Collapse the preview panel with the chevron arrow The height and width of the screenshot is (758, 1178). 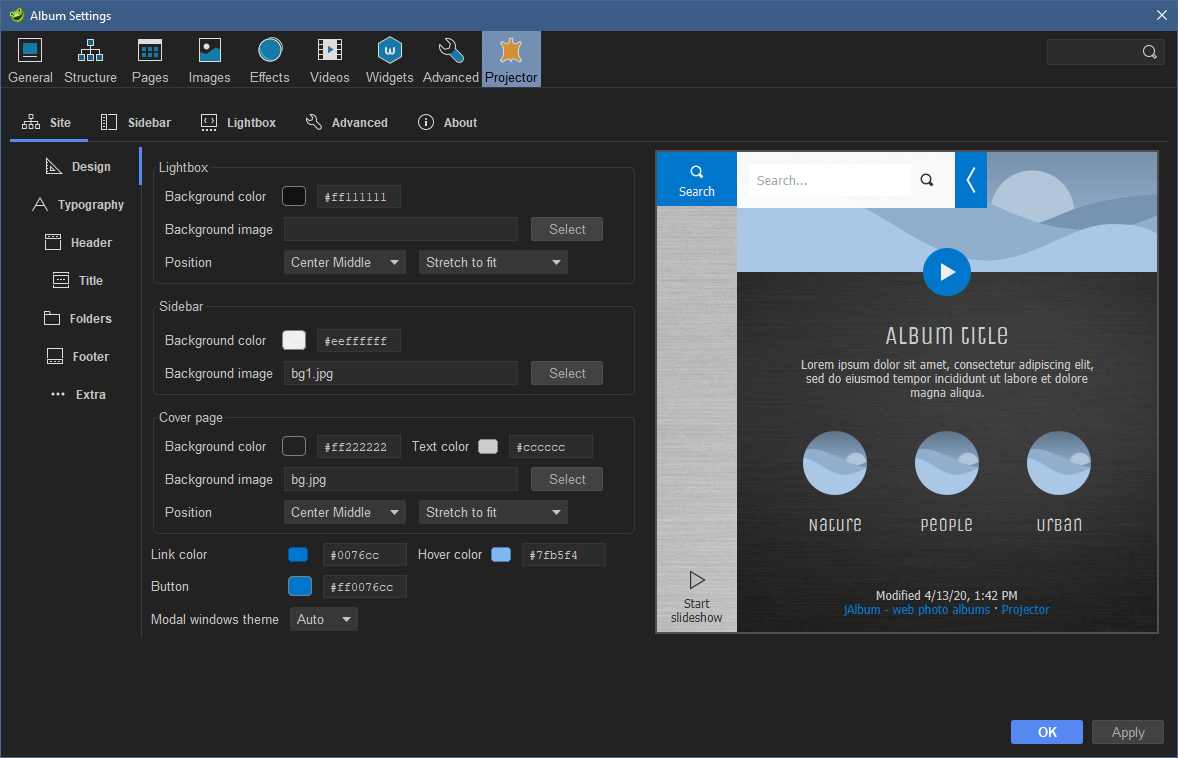click(970, 180)
